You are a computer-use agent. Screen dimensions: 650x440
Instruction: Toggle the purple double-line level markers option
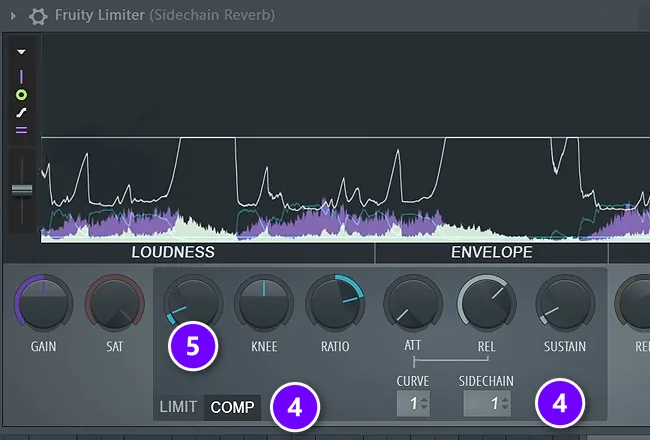[22, 130]
